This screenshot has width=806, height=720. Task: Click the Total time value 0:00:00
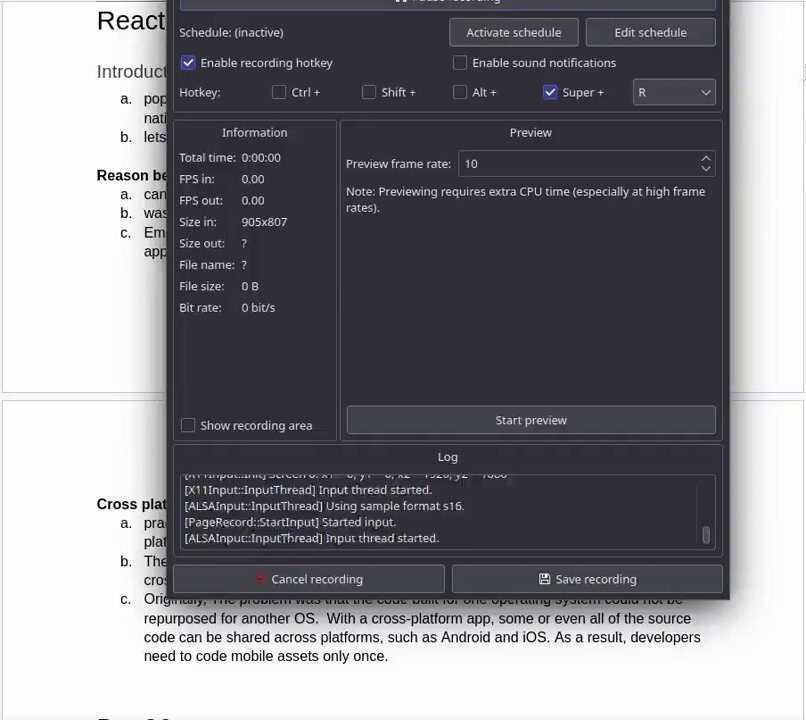261,158
